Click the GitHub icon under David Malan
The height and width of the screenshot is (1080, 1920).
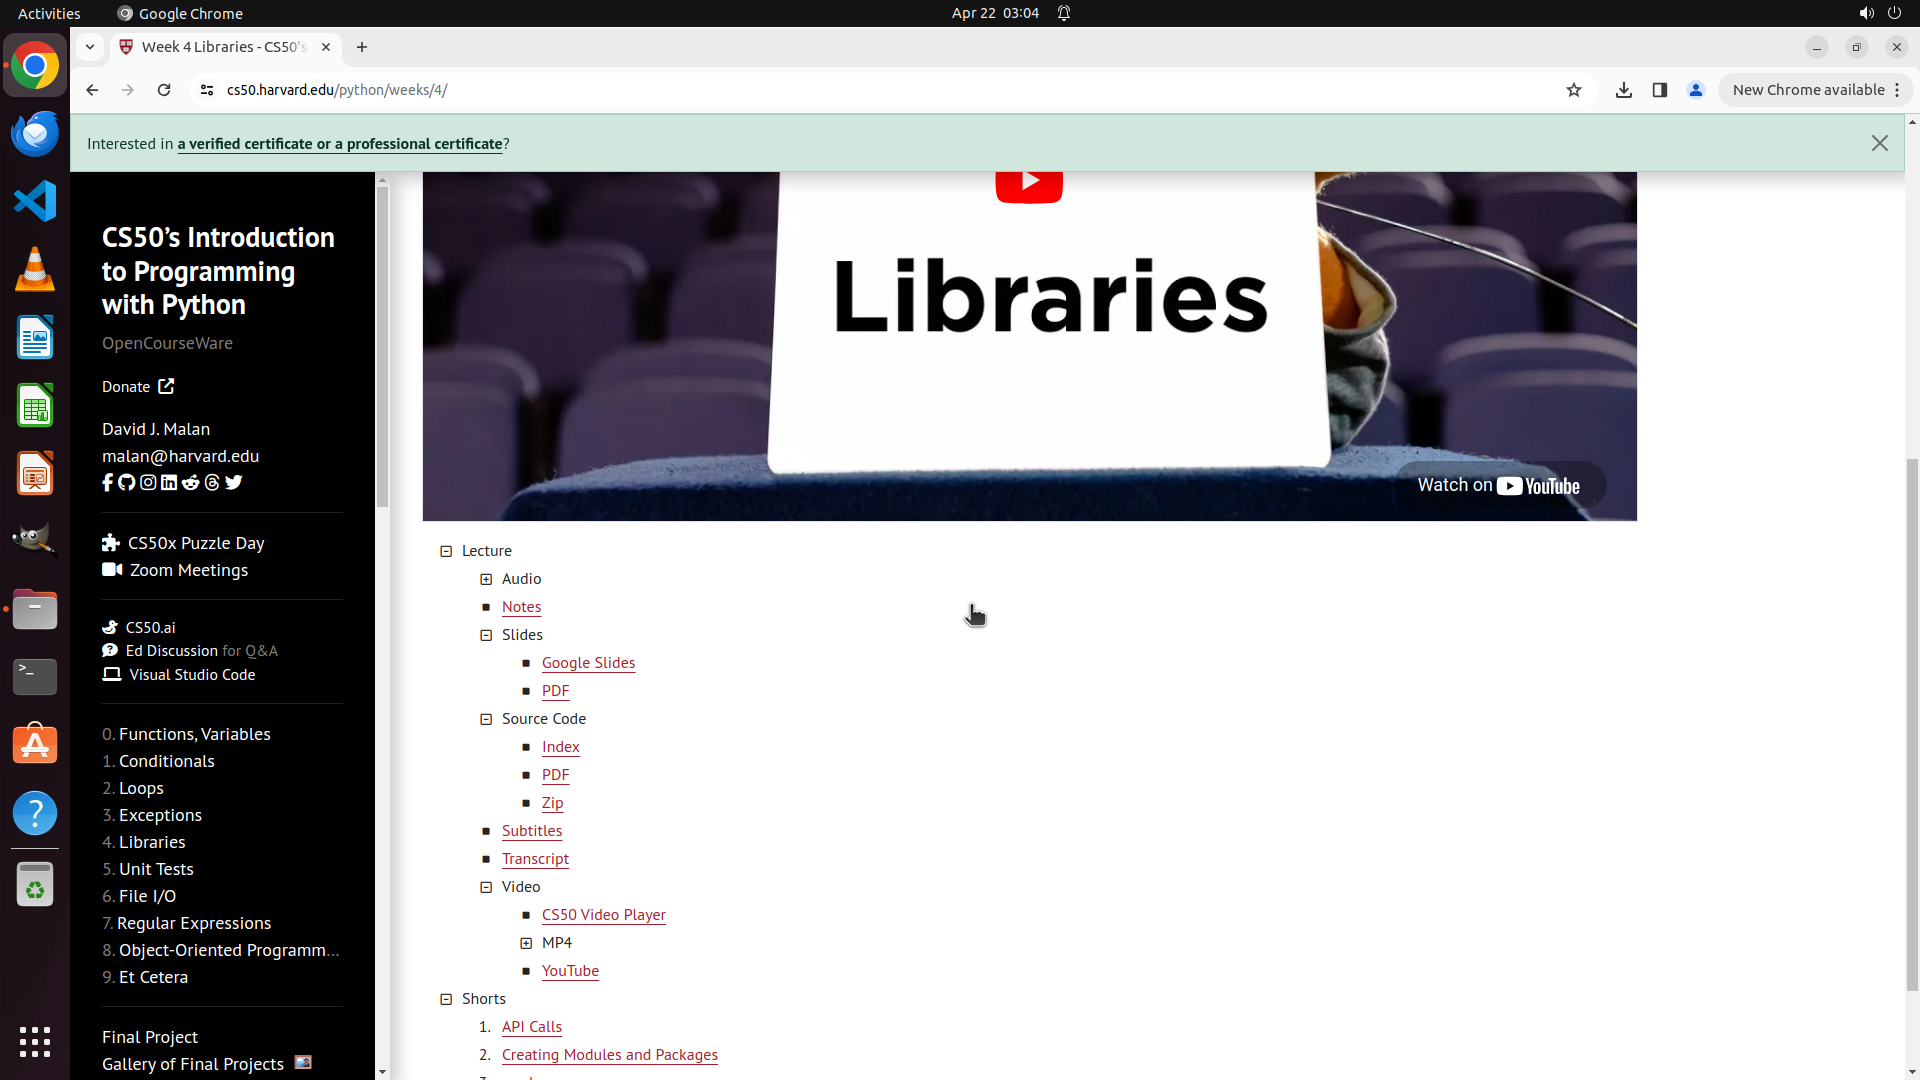127,483
